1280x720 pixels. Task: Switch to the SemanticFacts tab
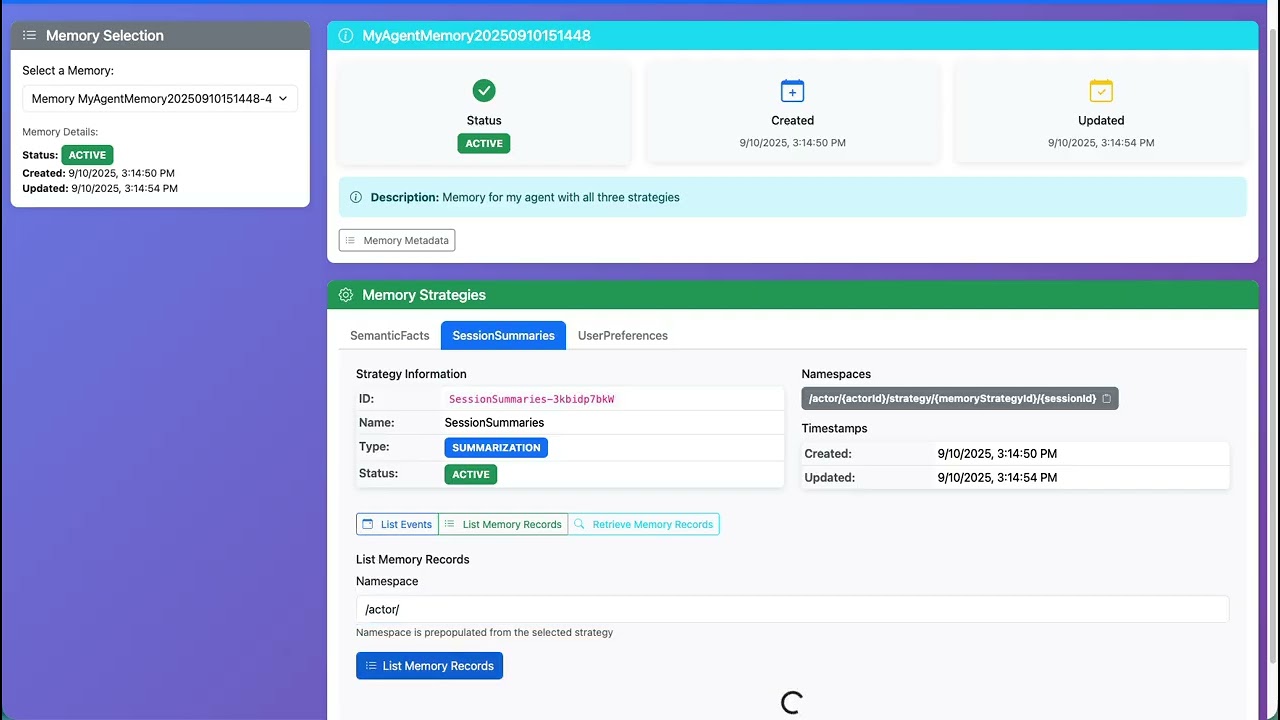390,336
